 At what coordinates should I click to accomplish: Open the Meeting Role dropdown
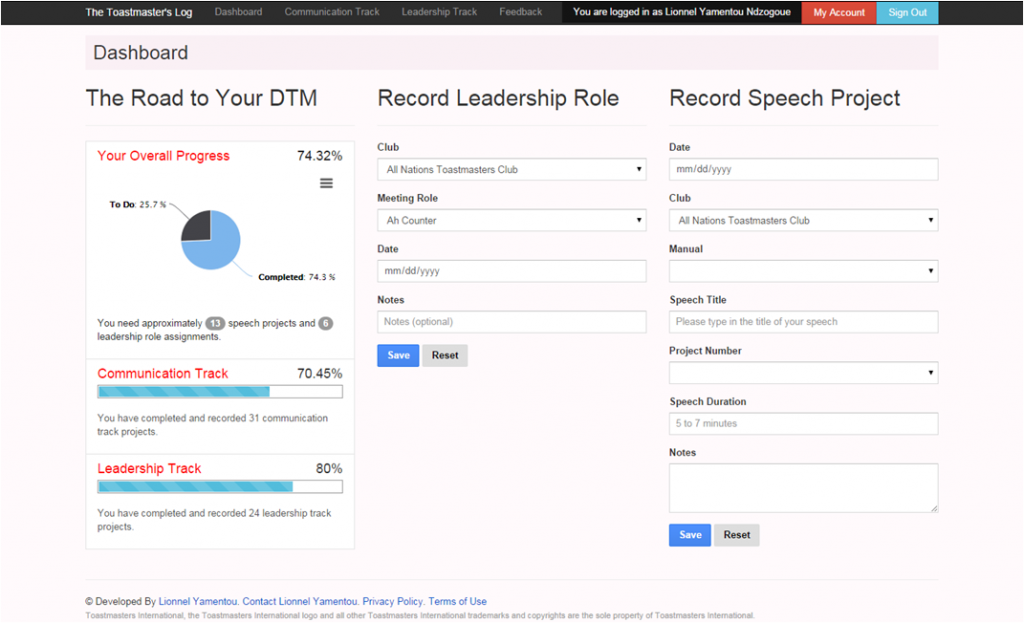[511, 221]
